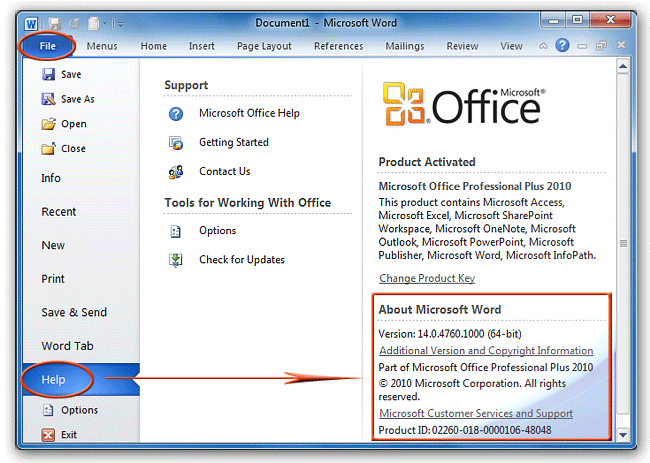Click the Save floppy disk icon in the File menu
Image resolution: width=650 pixels, height=463 pixels.
click(x=49, y=75)
